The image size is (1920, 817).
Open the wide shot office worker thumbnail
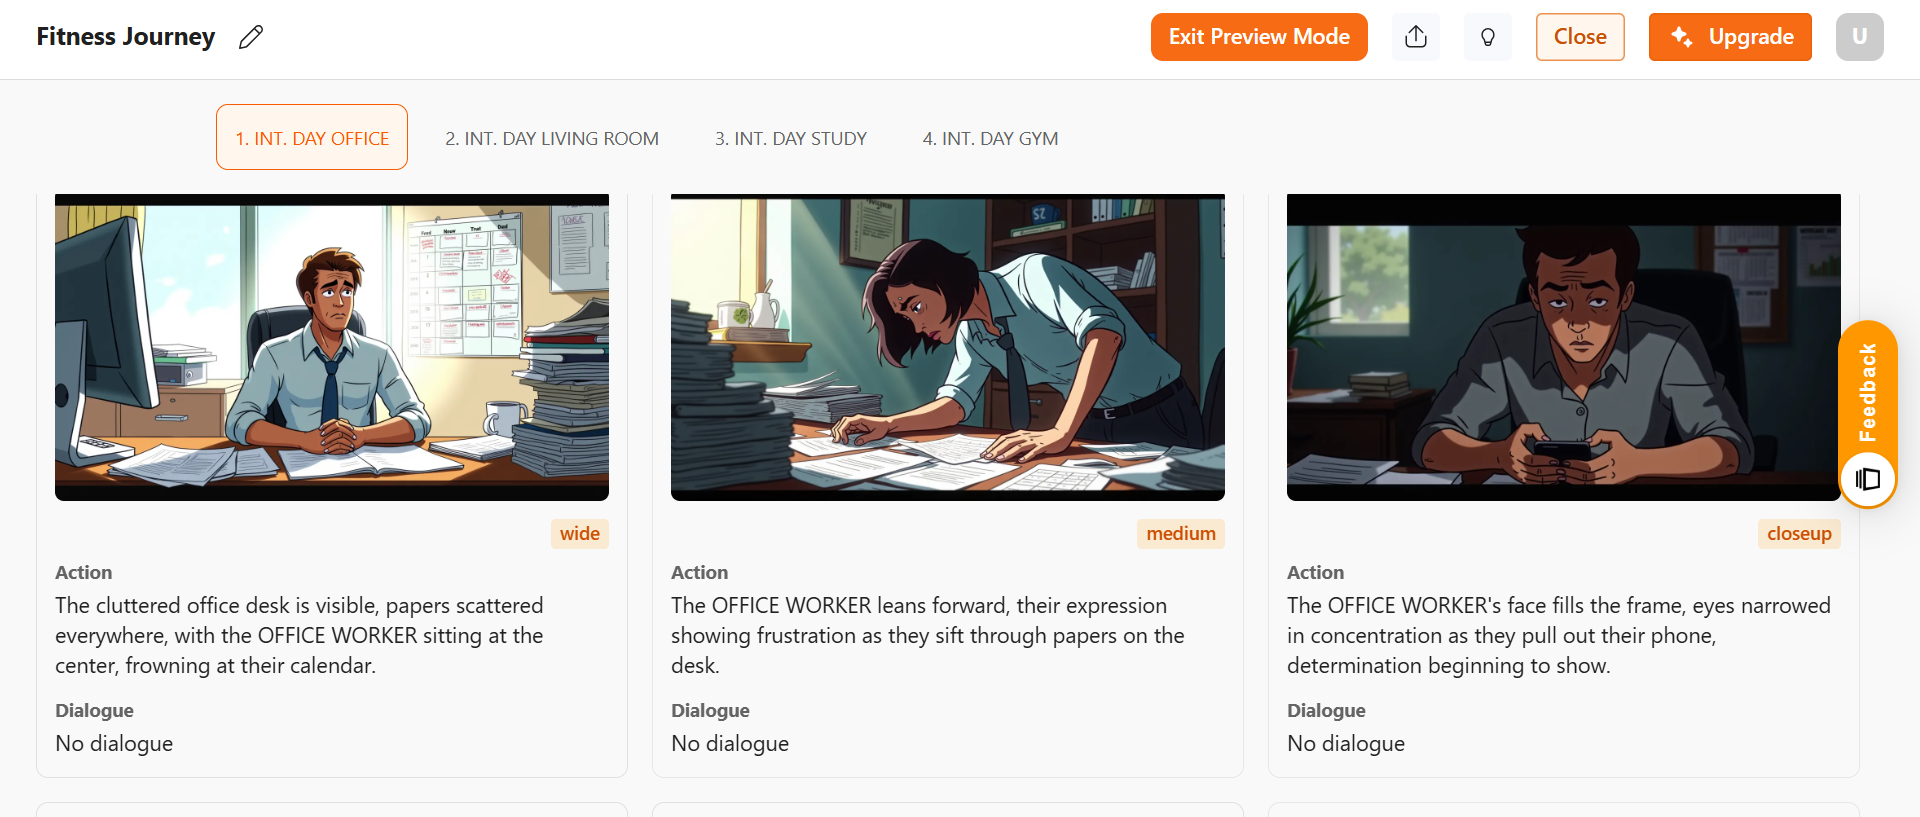(332, 347)
